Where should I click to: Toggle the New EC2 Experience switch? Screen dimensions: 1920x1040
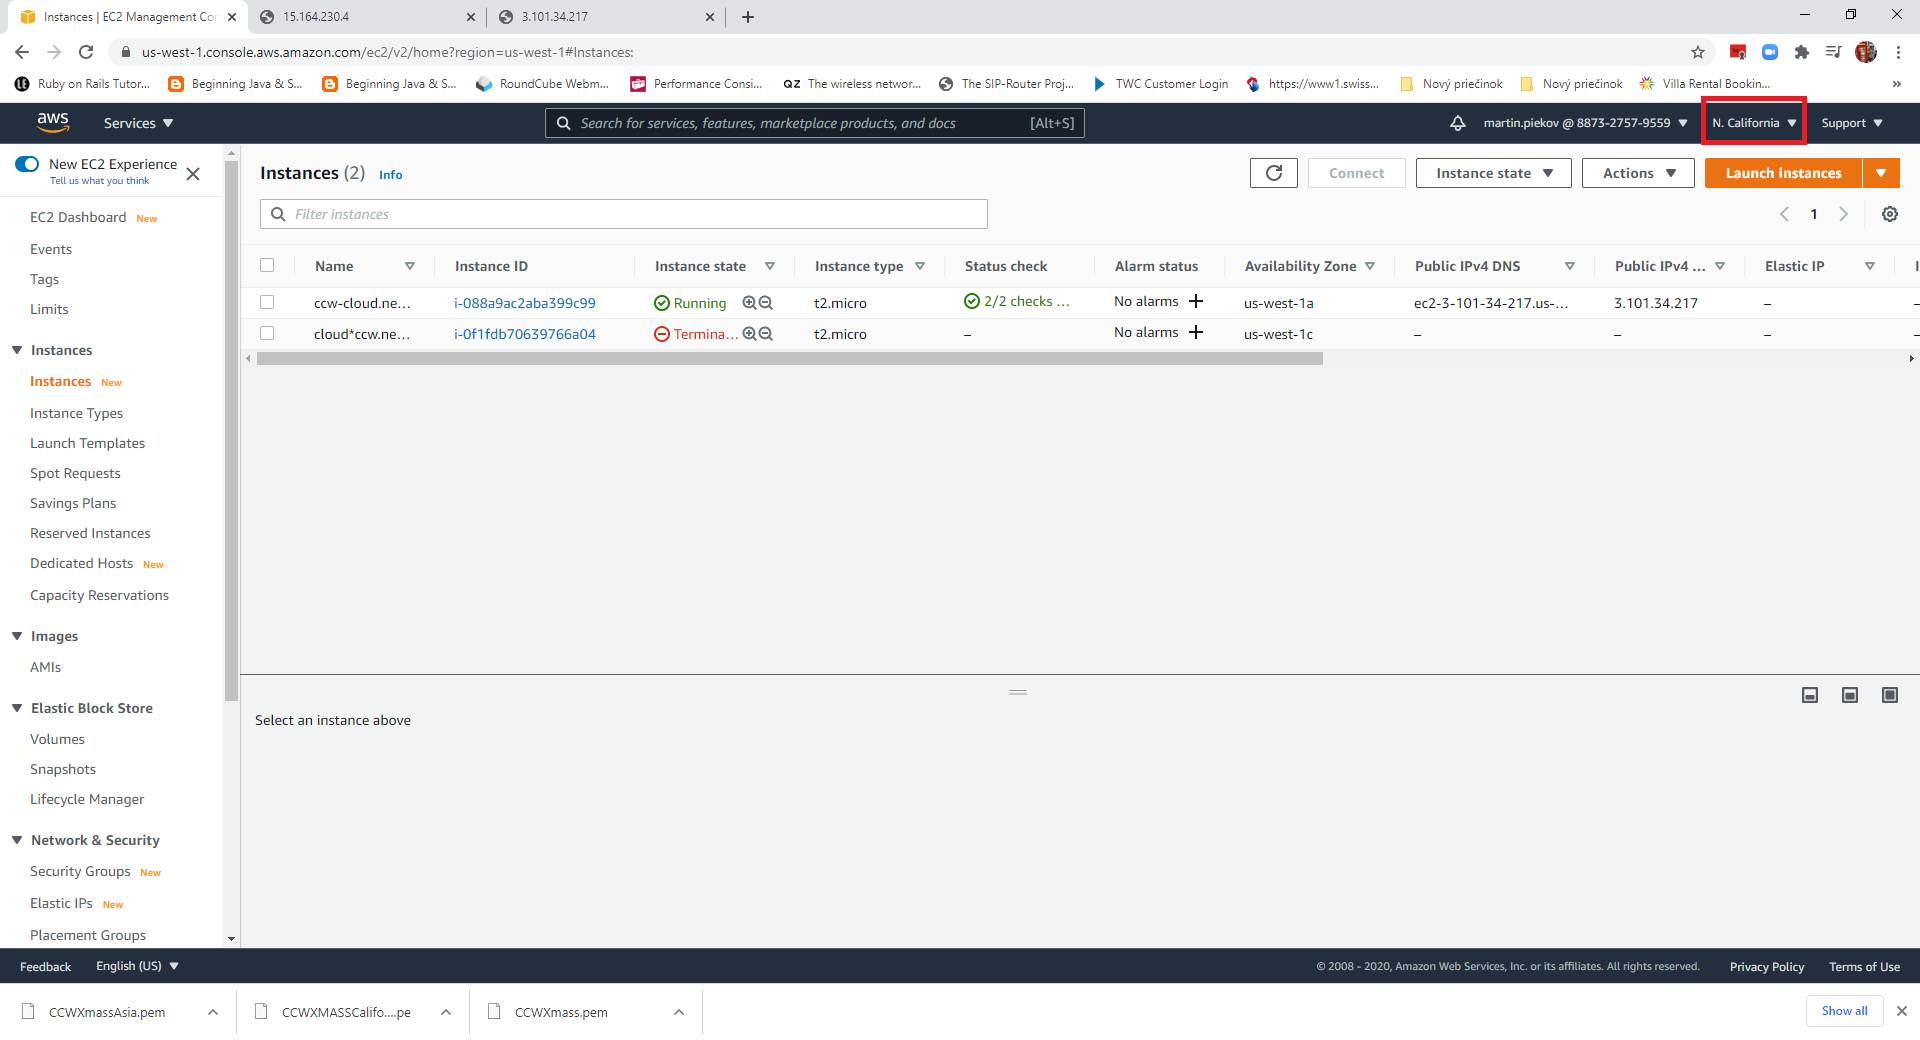(x=27, y=164)
